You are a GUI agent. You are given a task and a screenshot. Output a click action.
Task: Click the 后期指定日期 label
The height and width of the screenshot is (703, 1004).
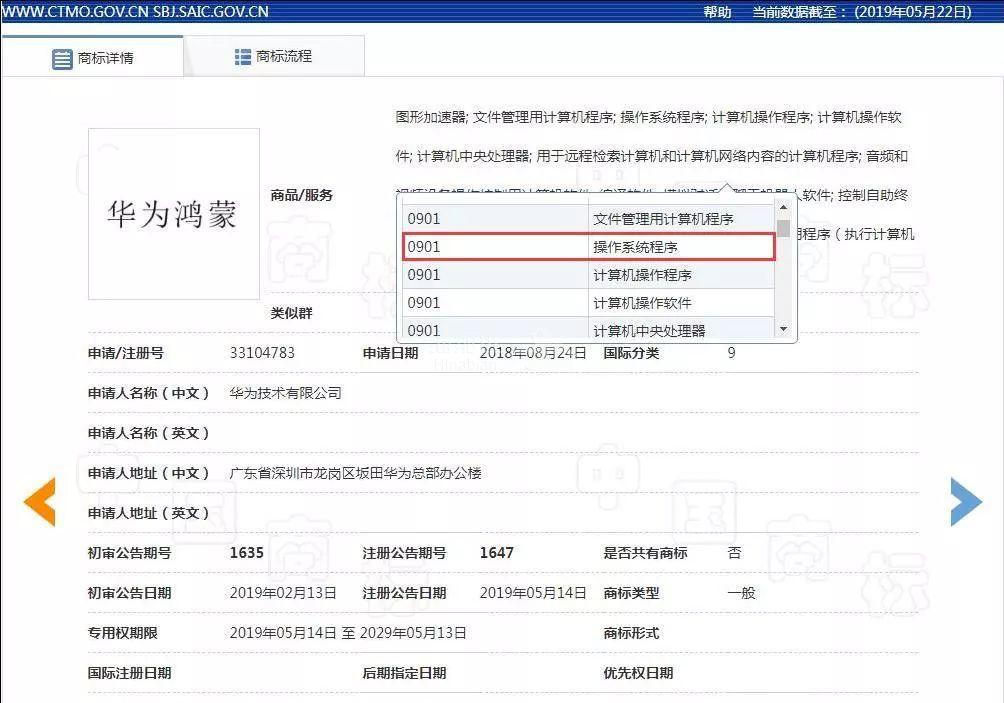click(x=404, y=673)
